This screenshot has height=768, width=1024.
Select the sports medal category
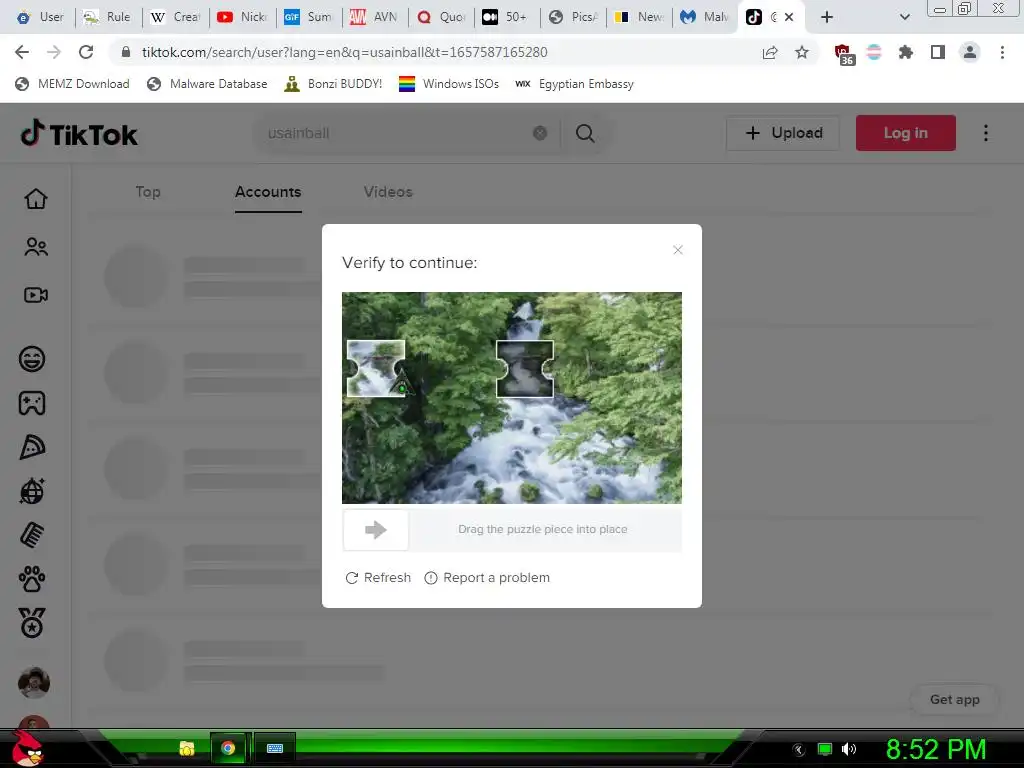(32, 622)
